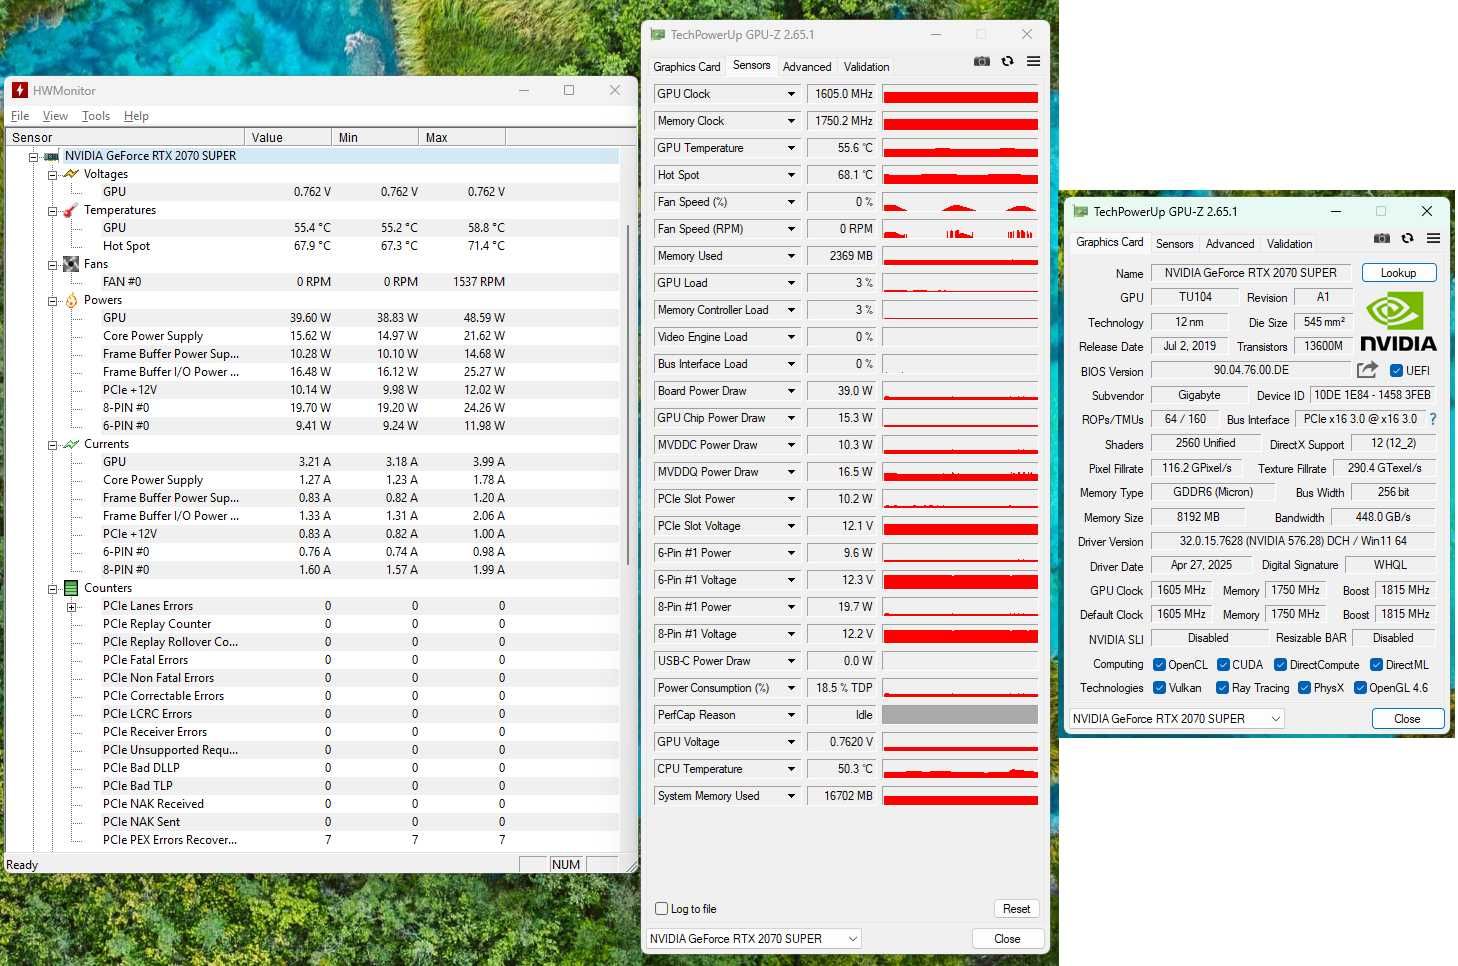Click the refresh icon in GPU-Z Graphics Card window
The width and height of the screenshot is (1458, 966).
tap(1407, 238)
